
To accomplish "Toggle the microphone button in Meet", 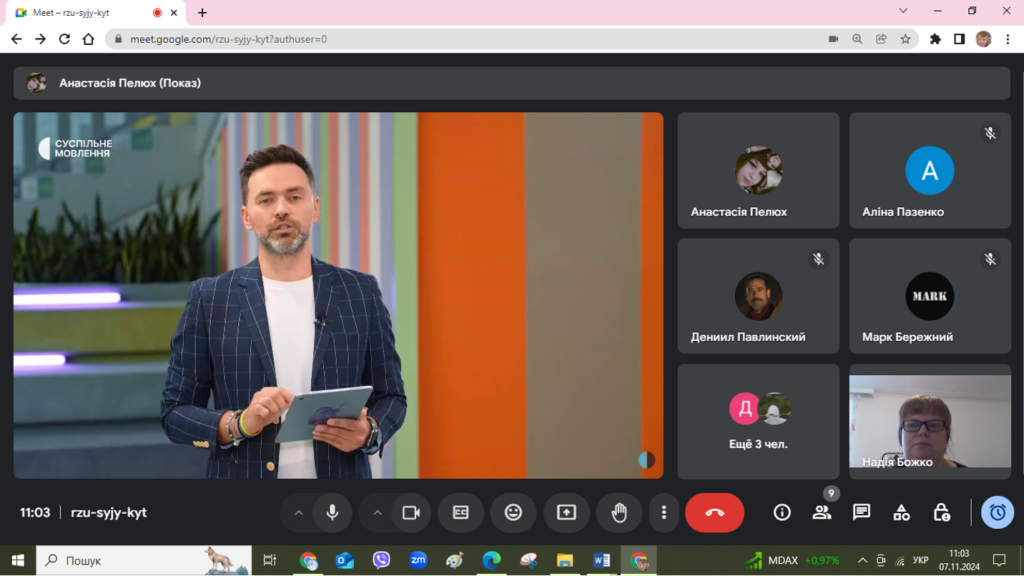I will pyautogui.click(x=332, y=513).
